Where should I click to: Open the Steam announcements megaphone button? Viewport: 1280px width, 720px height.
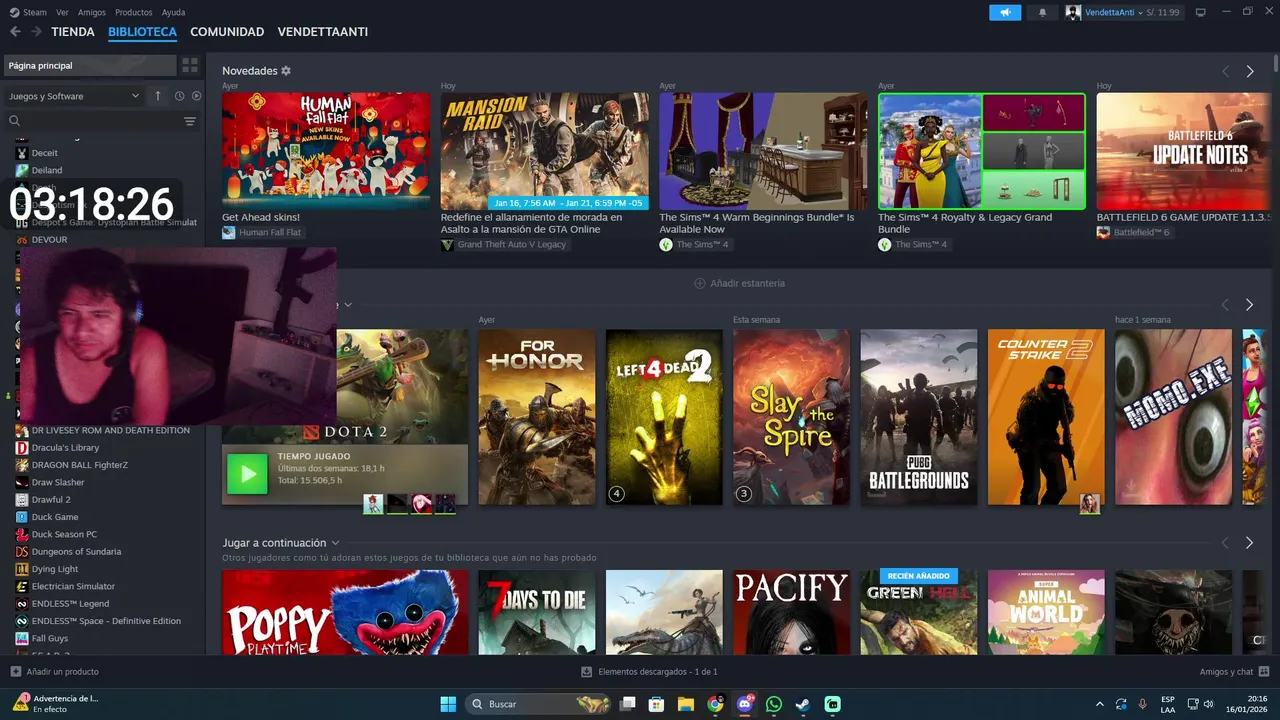[x=1005, y=12]
